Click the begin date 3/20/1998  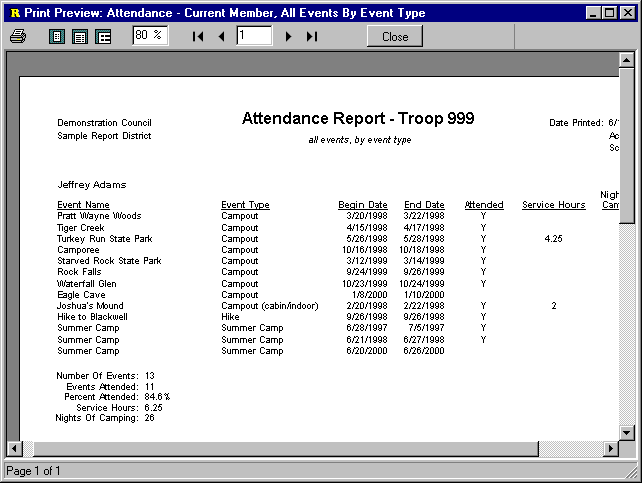pos(367,216)
